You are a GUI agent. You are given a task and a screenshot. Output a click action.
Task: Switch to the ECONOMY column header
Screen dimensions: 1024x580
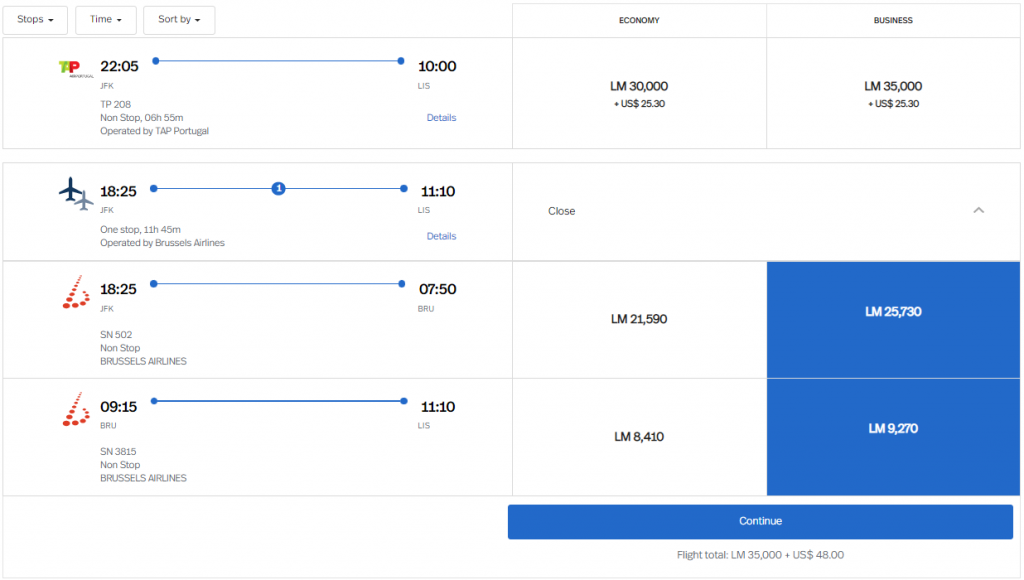(x=638, y=20)
